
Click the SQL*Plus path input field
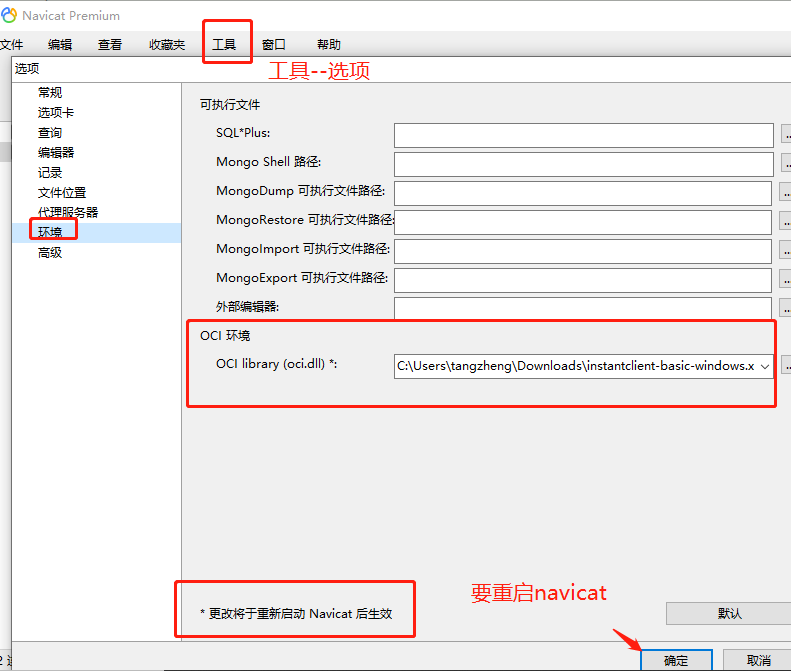[x=584, y=135]
